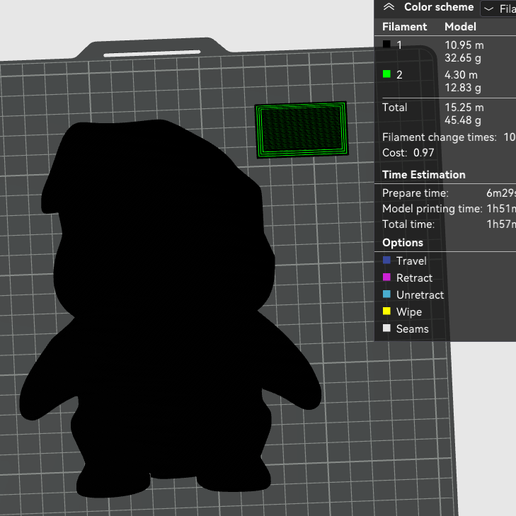This screenshot has height=516, width=516.
Task: Click the build plate handle slot
Action: (152, 53)
